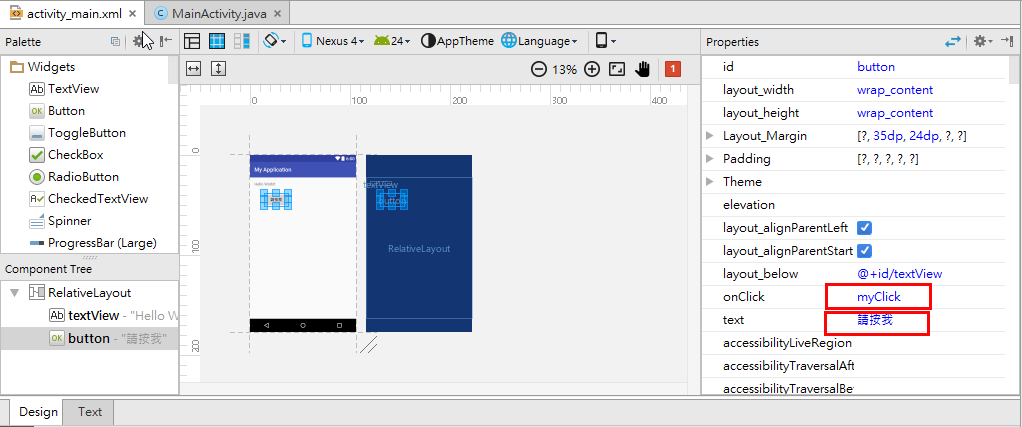Select the Widgets palette folder
1022x427 pixels.
(x=43, y=66)
